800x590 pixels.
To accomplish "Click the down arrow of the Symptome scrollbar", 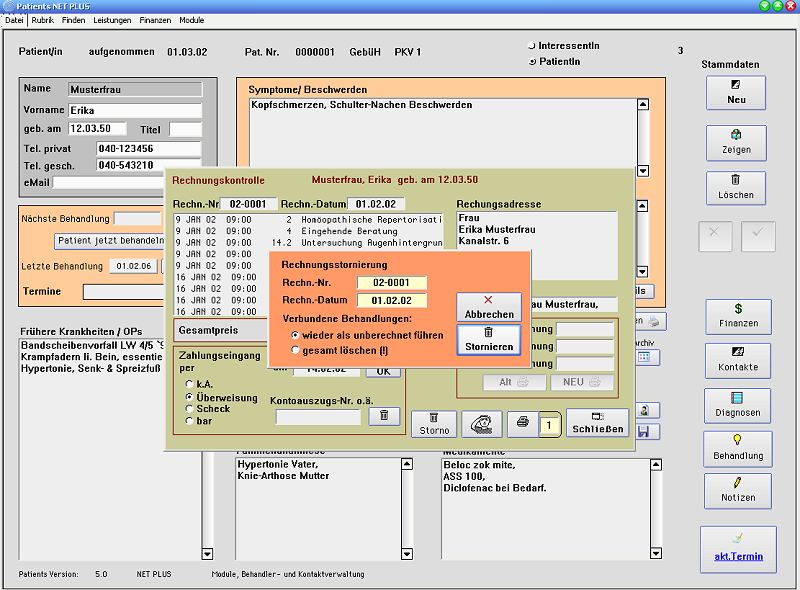I will 643,171.
